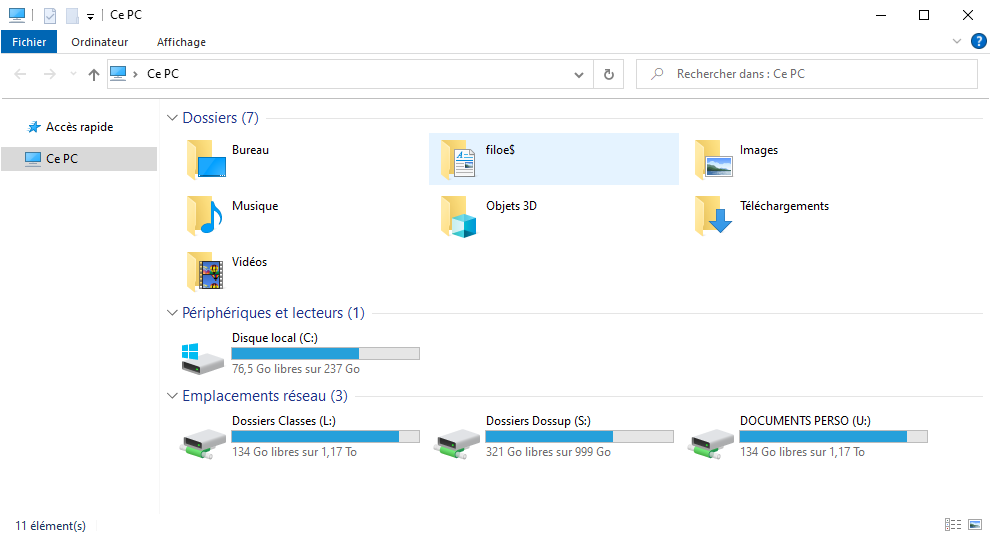Viewport: 991px width, 538px height.
Task: Click "321 Go libres sur 999 Go" text
Action: pos(549,451)
